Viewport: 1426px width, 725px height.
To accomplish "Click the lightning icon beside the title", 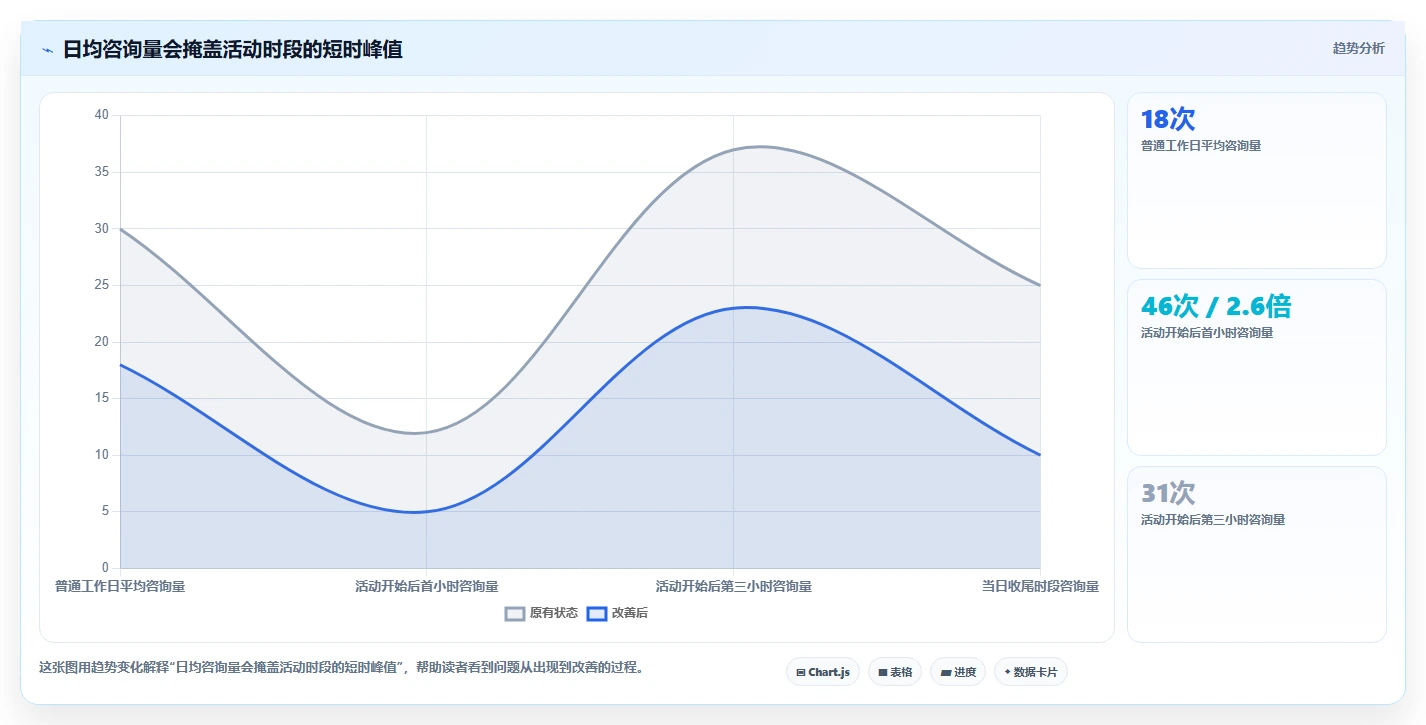I will click(x=47, y=50).
